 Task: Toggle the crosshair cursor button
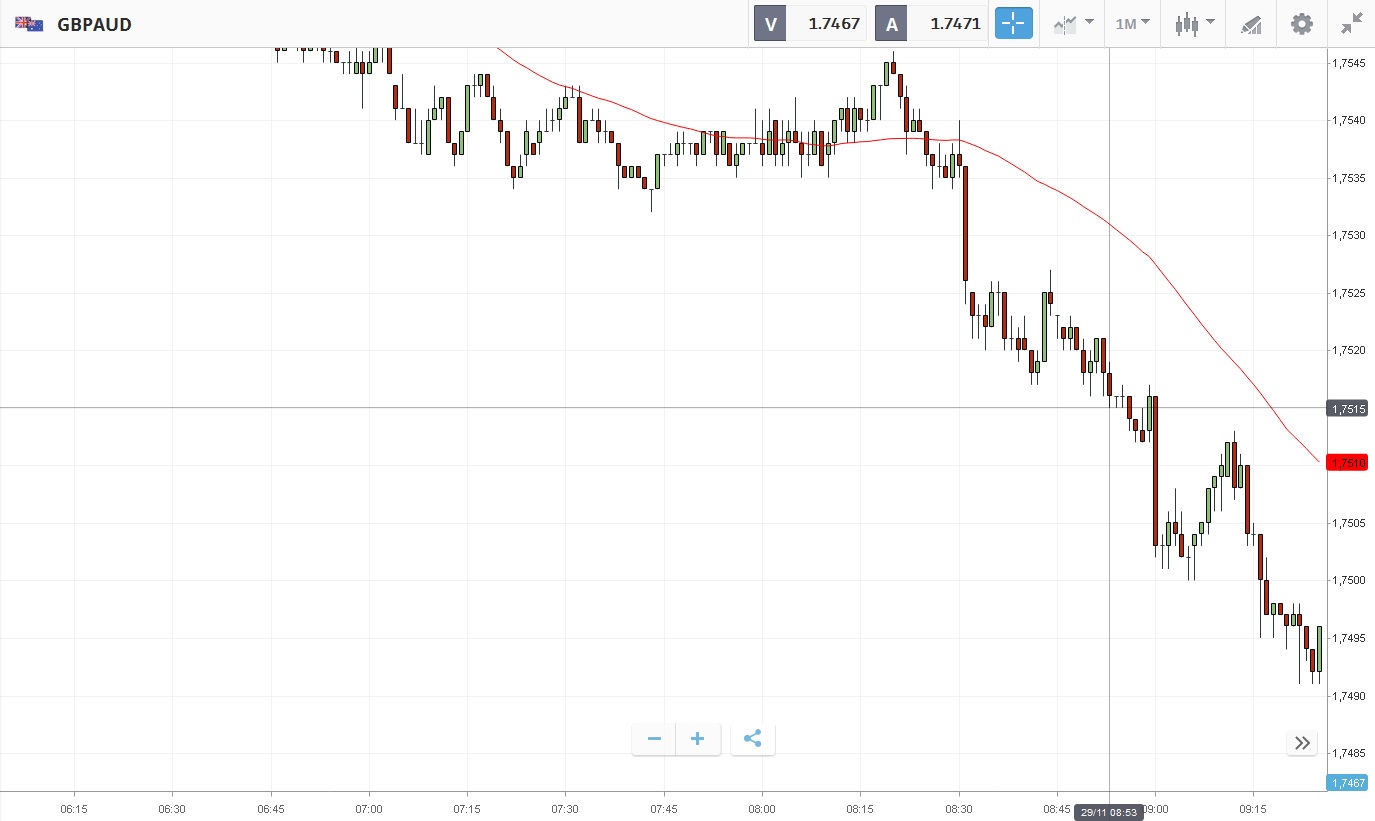[1013, 23]
